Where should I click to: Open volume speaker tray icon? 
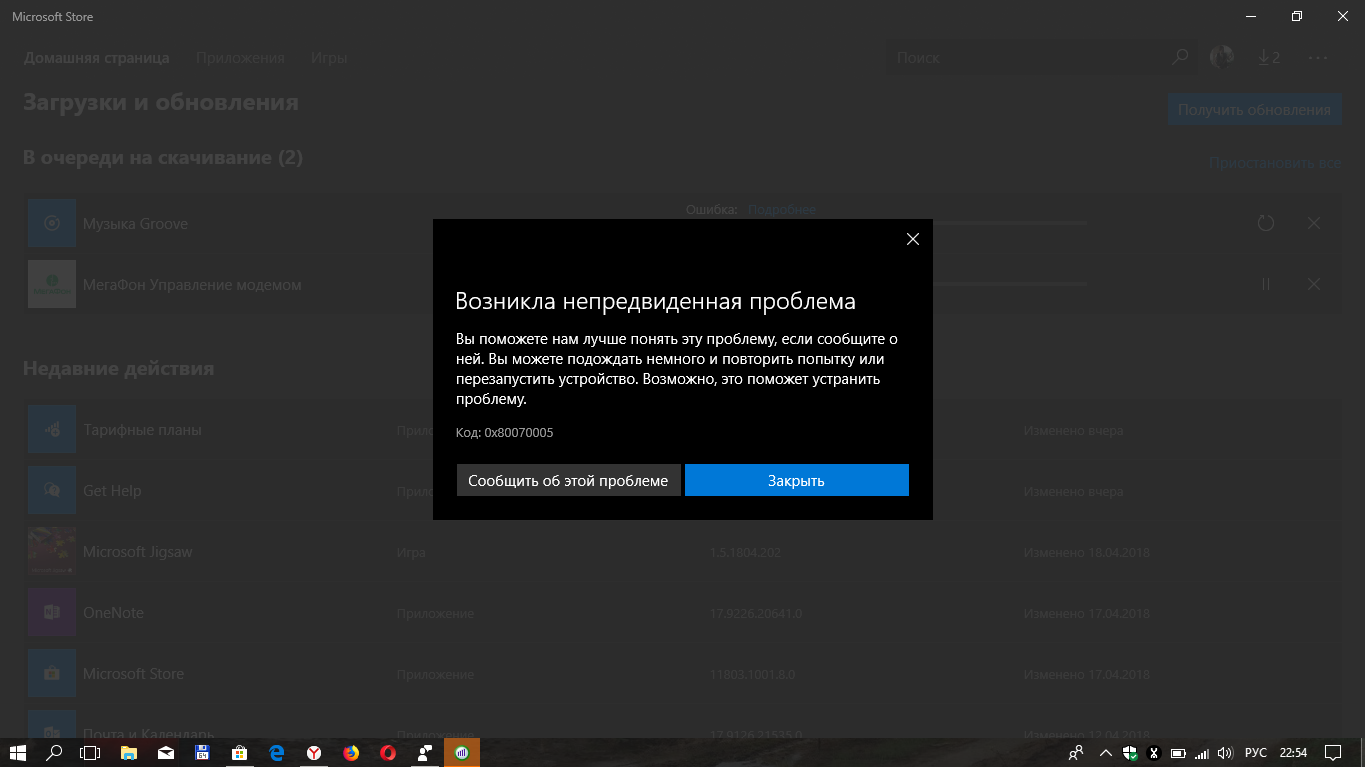click(1226, 752)
